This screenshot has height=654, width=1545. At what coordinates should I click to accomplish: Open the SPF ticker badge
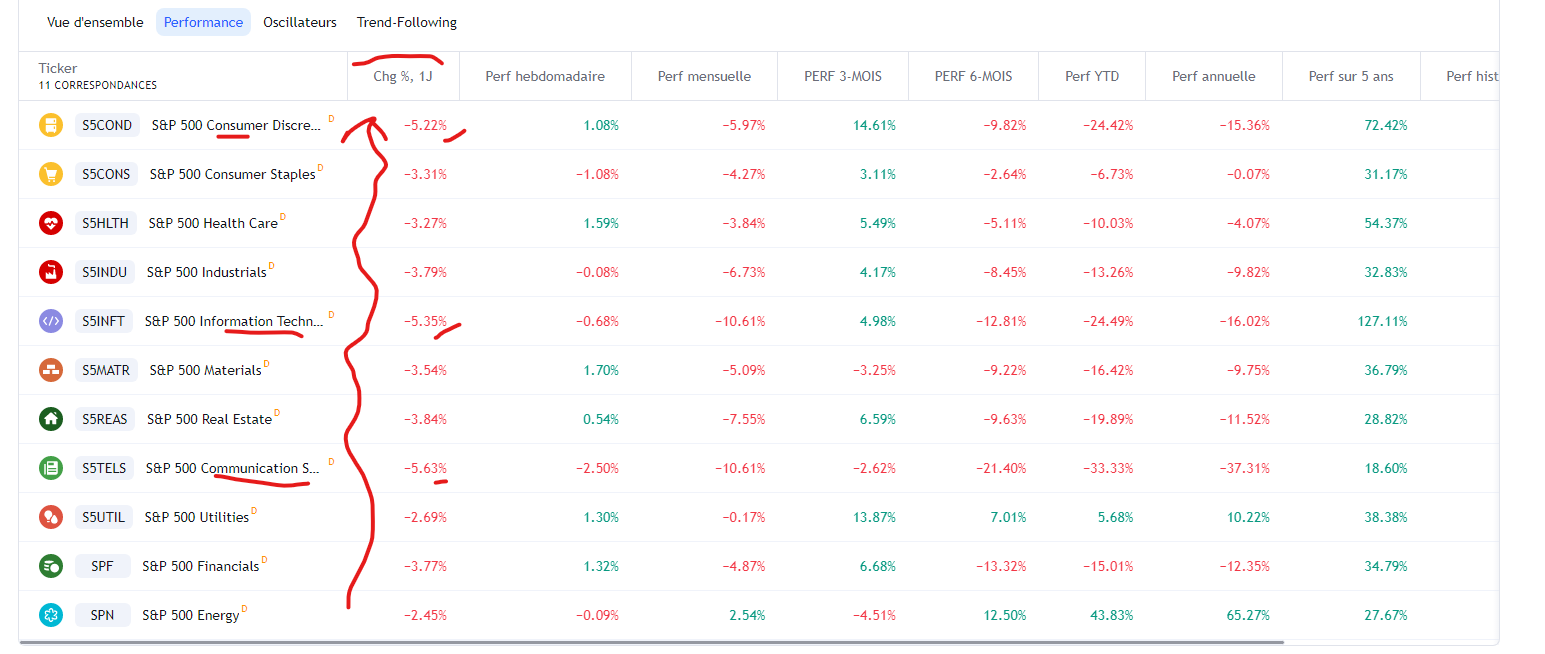(102, 566)
